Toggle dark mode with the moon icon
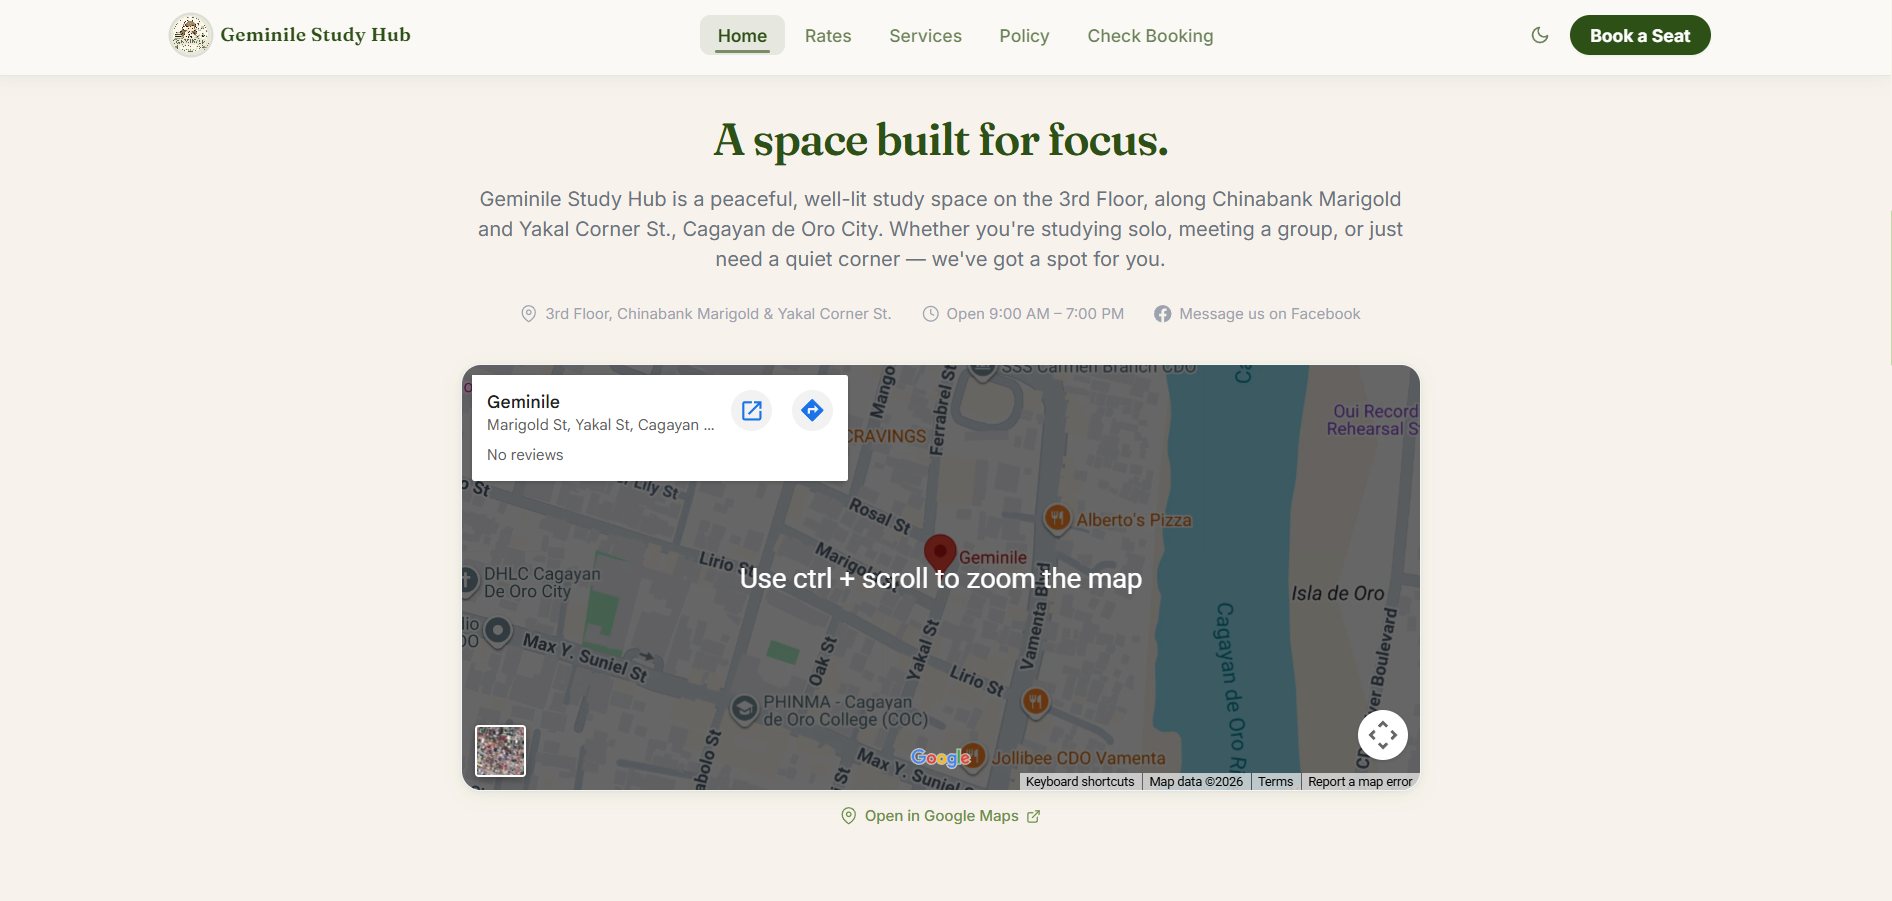Screen dimensions: 1892x901 click(1540, 35)
